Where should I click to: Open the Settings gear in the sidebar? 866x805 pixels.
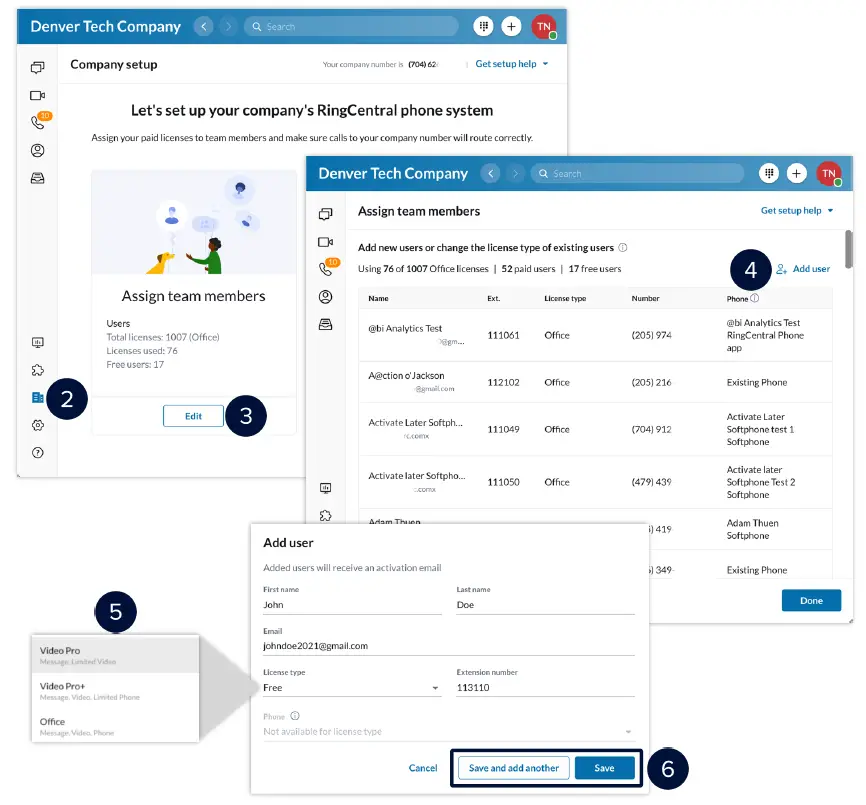[35, 424]
